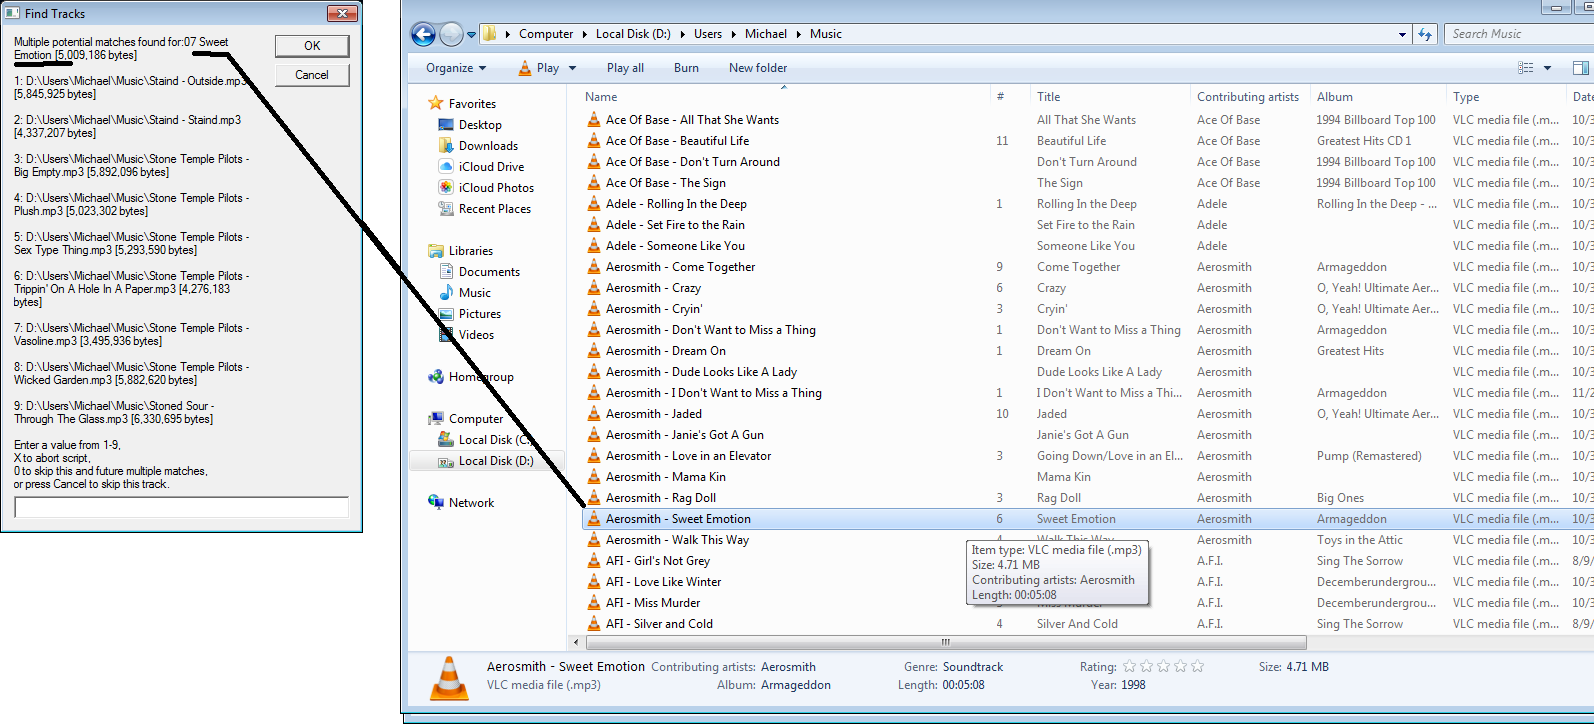Click New folder in the toolbar
This screenshot has width=1594, height=728.
[758, 68]
